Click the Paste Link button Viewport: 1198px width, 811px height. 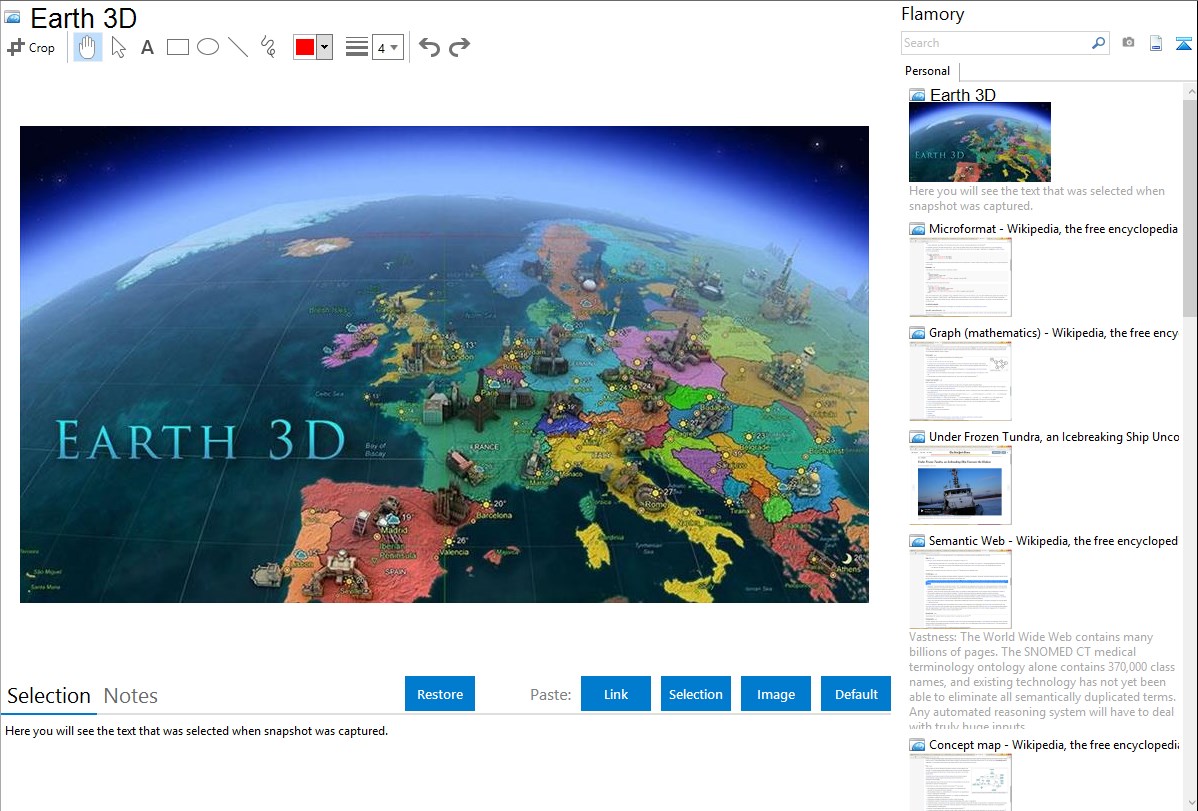point(616,694)
